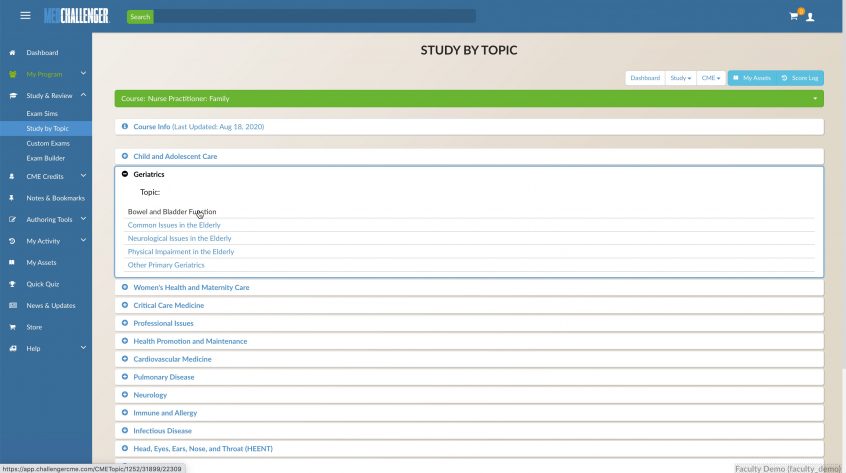Open Custom Exams in sidebar
The image size is (846, 473).
coord(48,143)
